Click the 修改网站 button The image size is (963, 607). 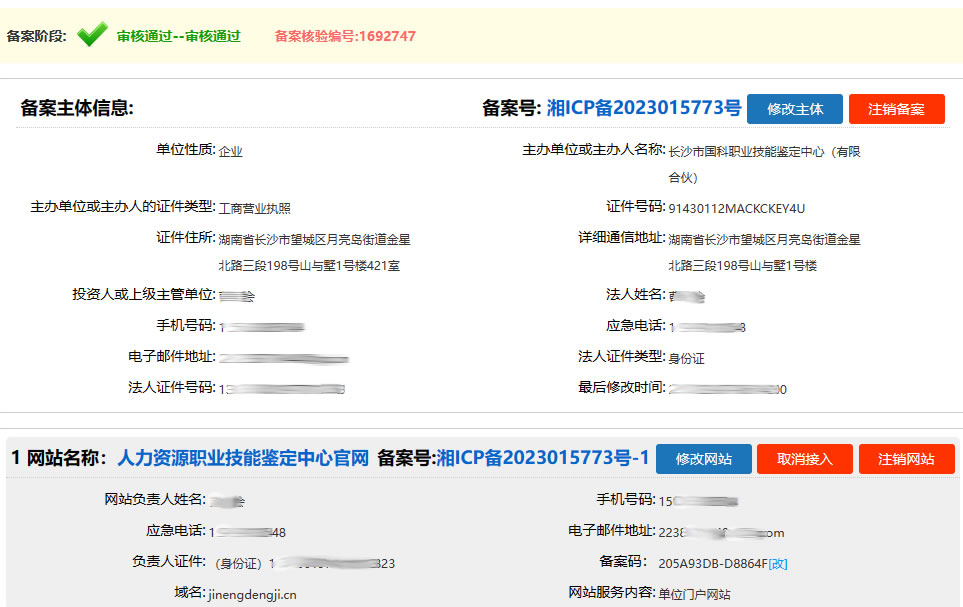click(703, 459)
